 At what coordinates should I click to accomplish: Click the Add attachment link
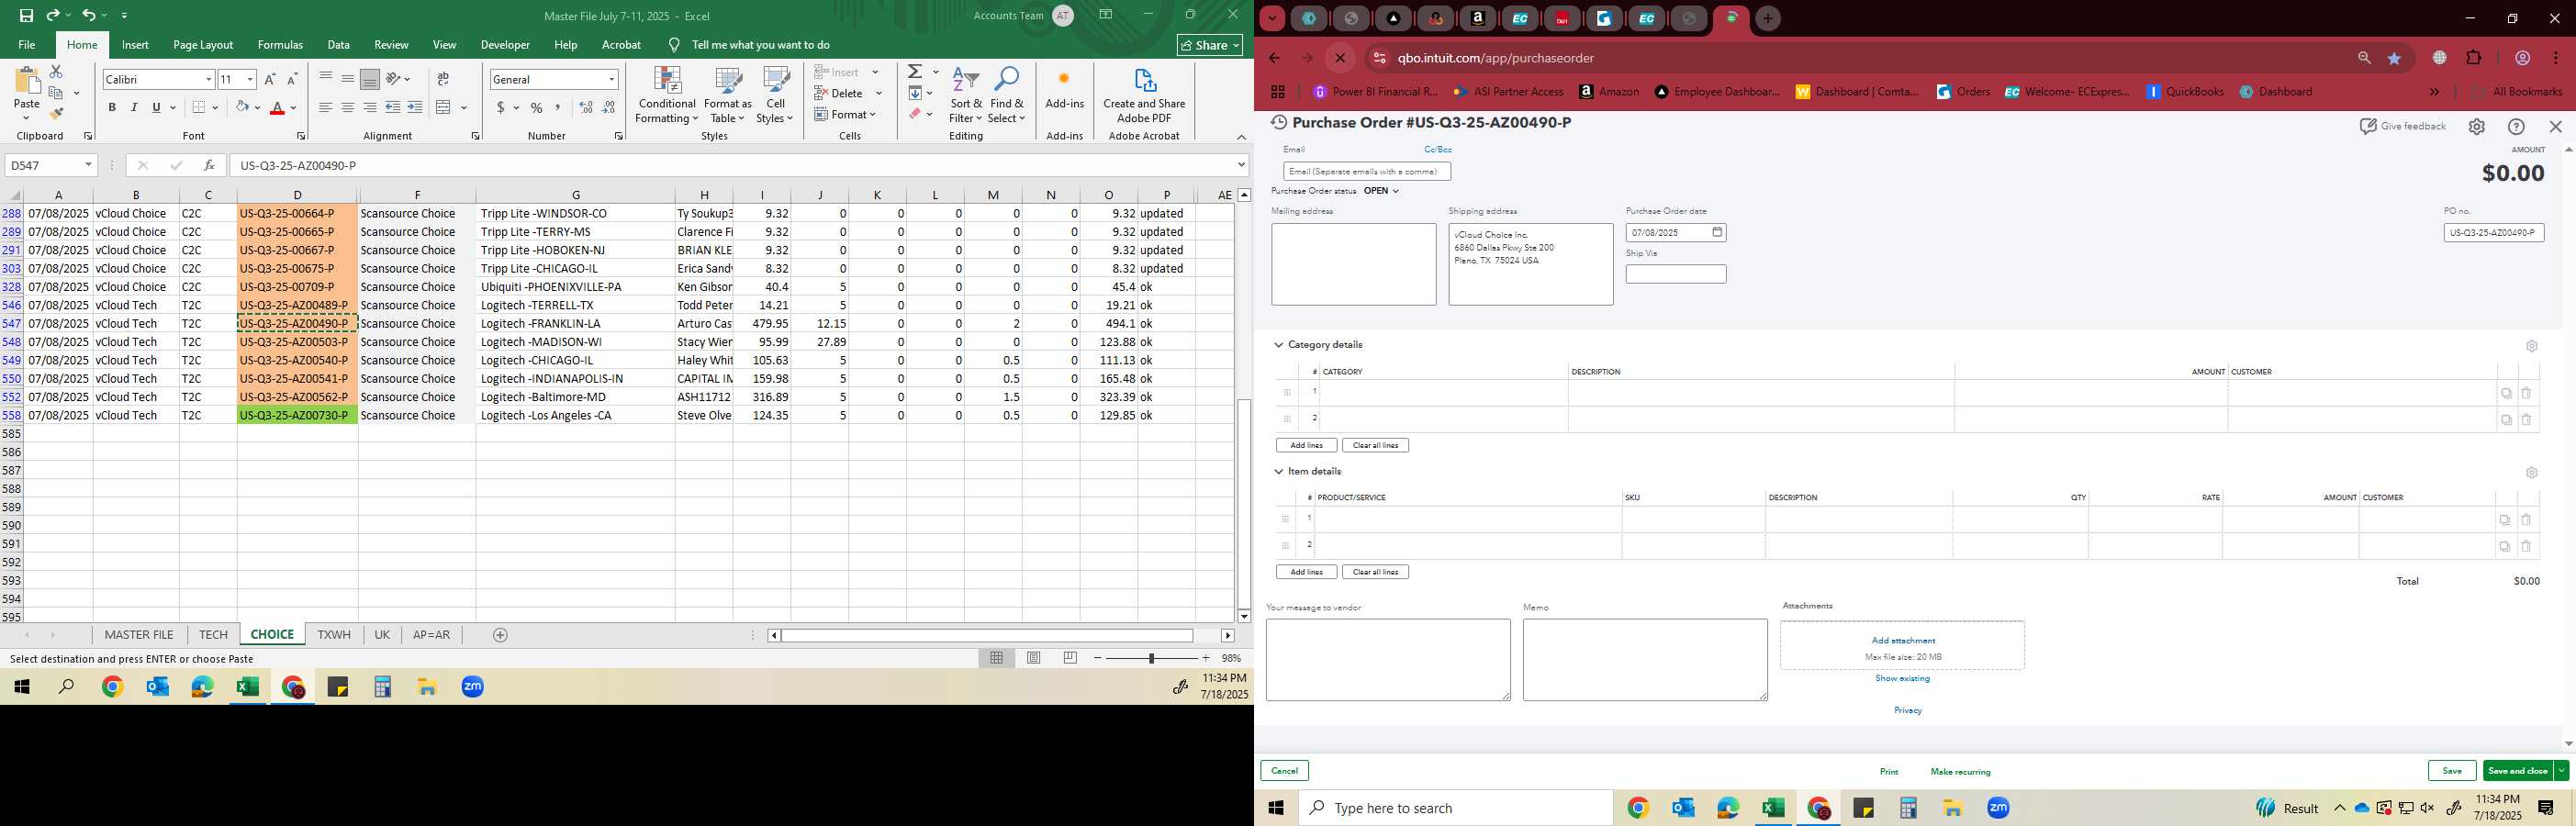tap(1903, 641)
